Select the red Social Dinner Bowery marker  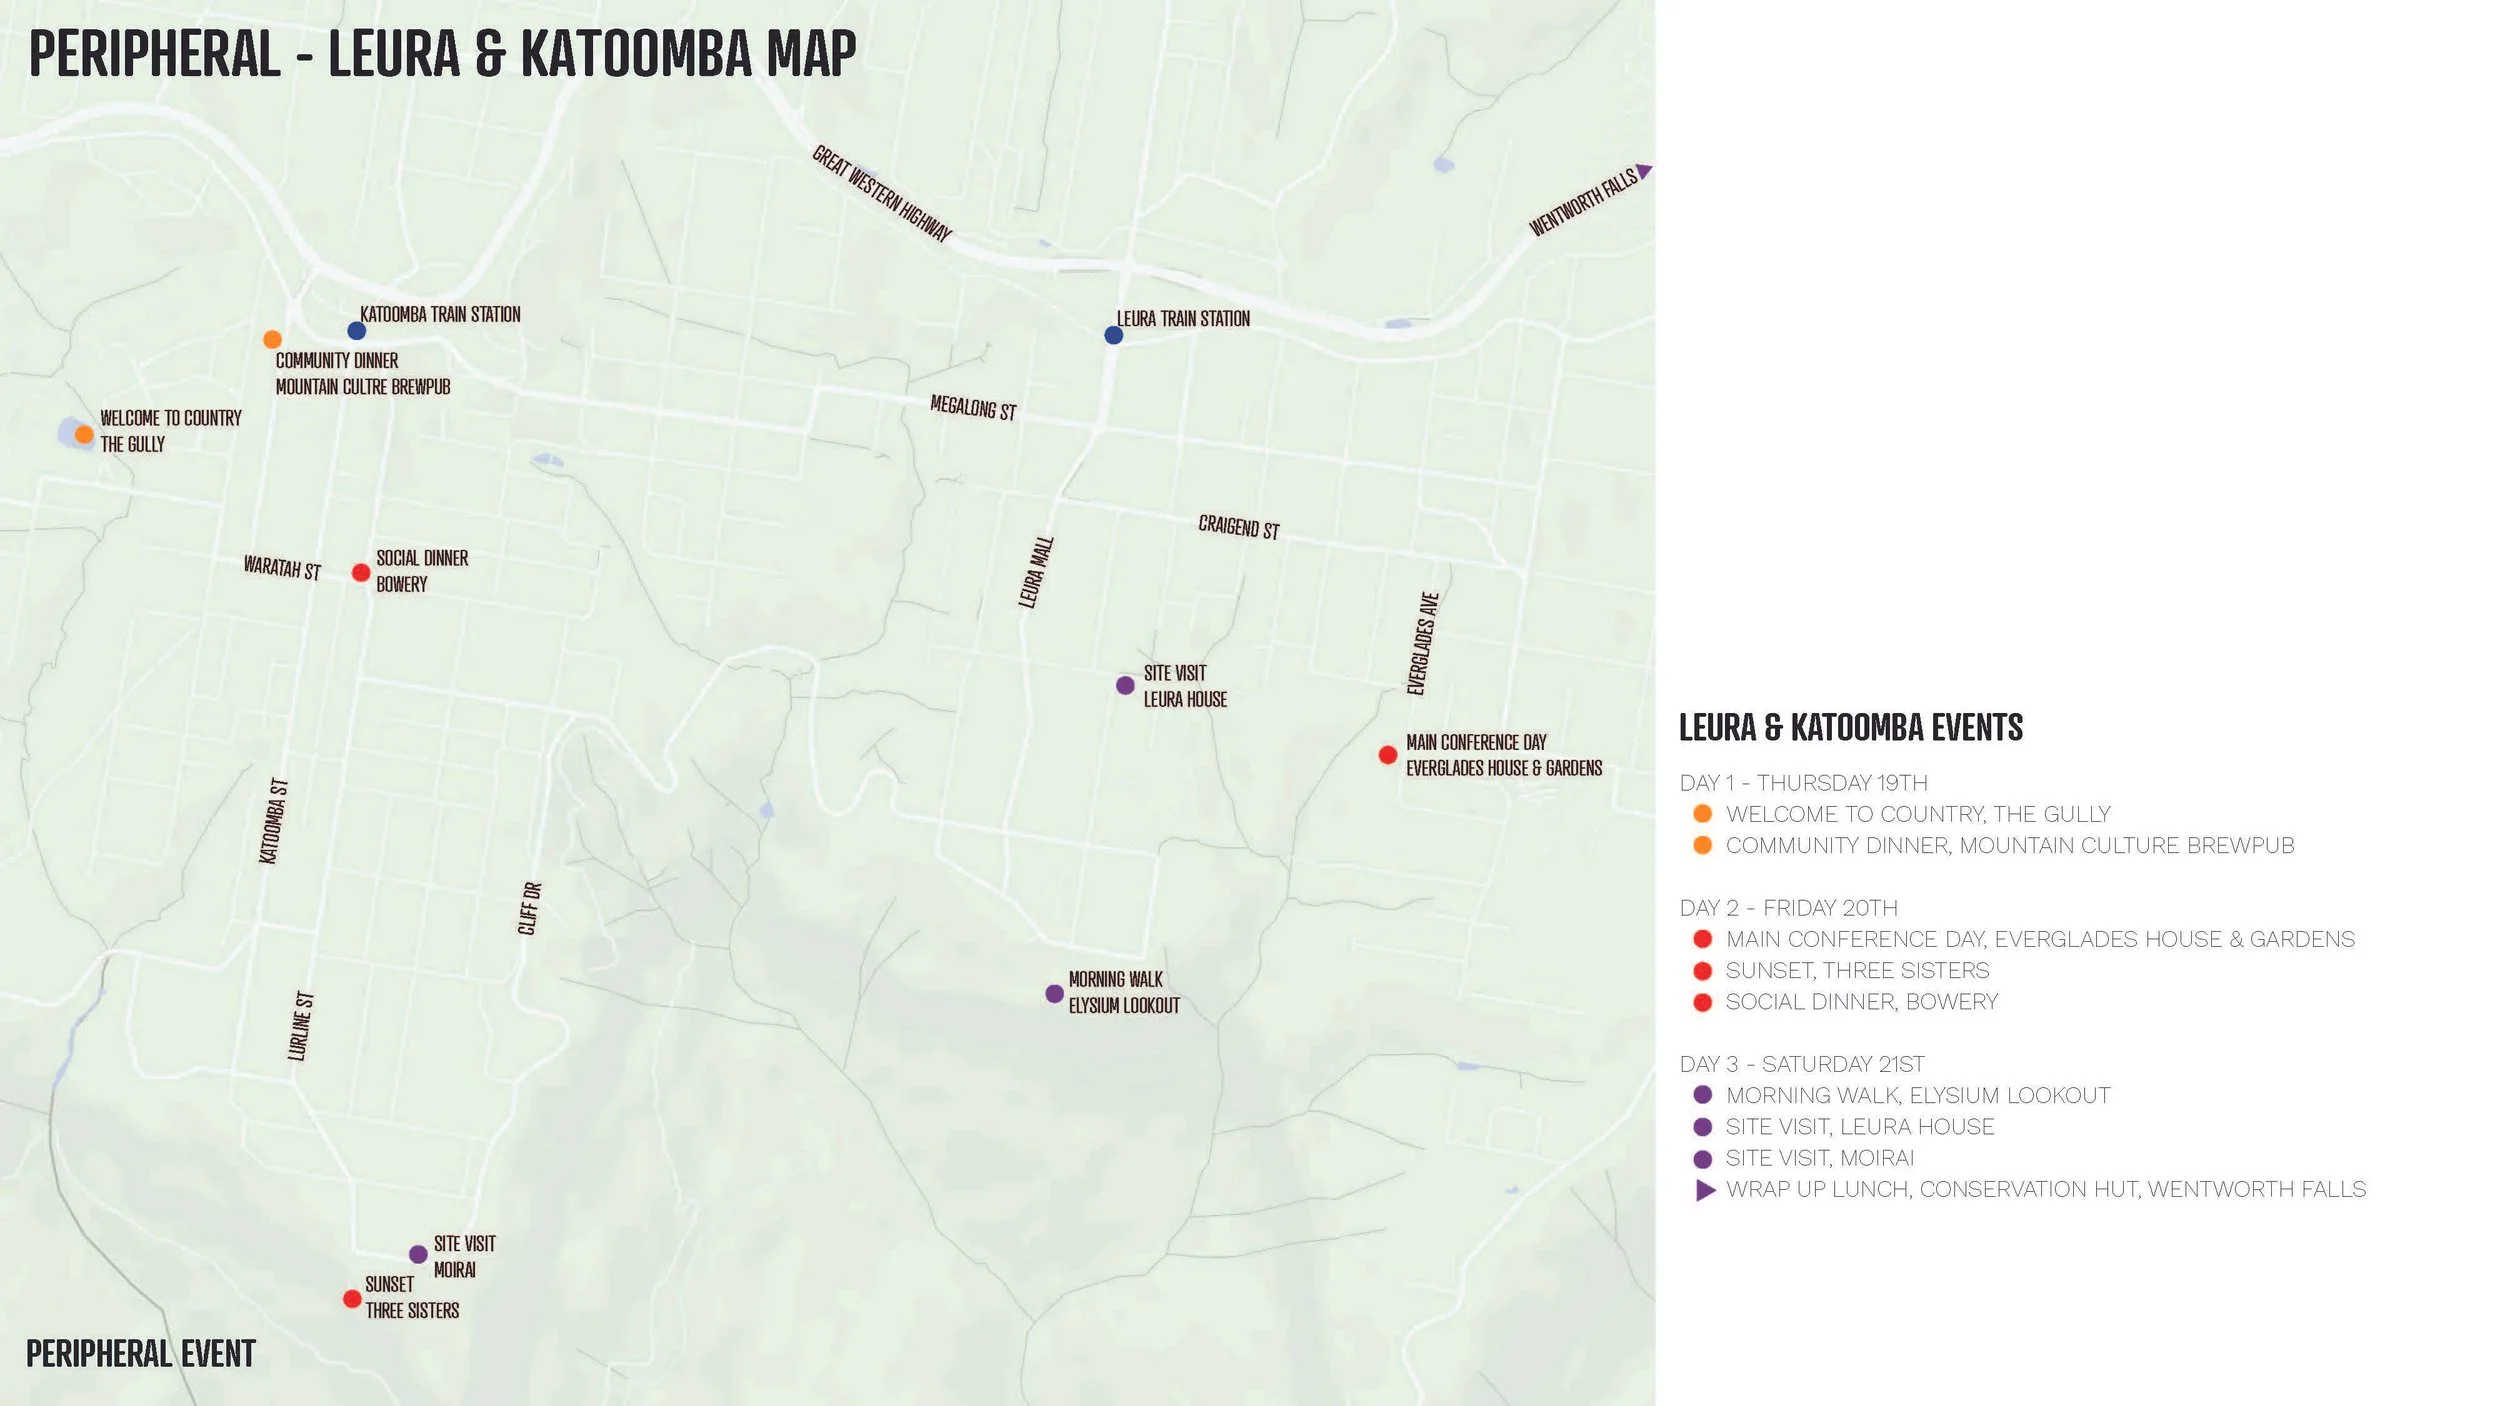(x=361, y=572)
